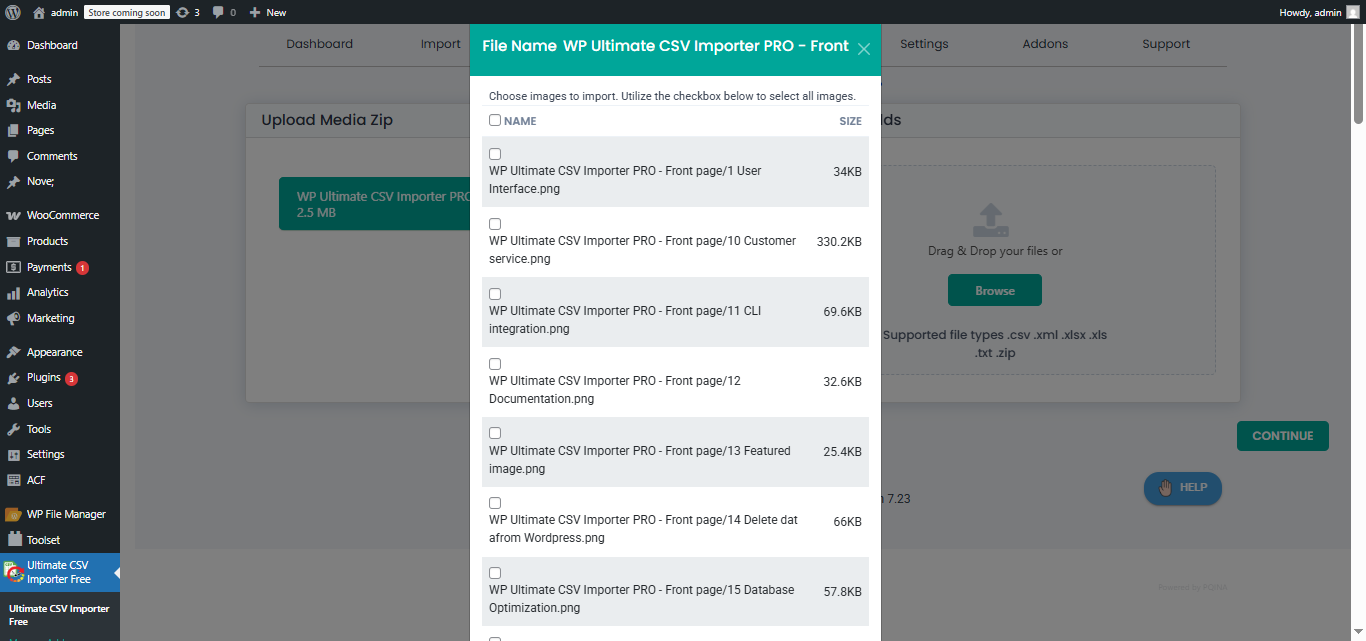
Task: Click the WooCommerce icon in sidebar
Action: click(x=13, y=215)
